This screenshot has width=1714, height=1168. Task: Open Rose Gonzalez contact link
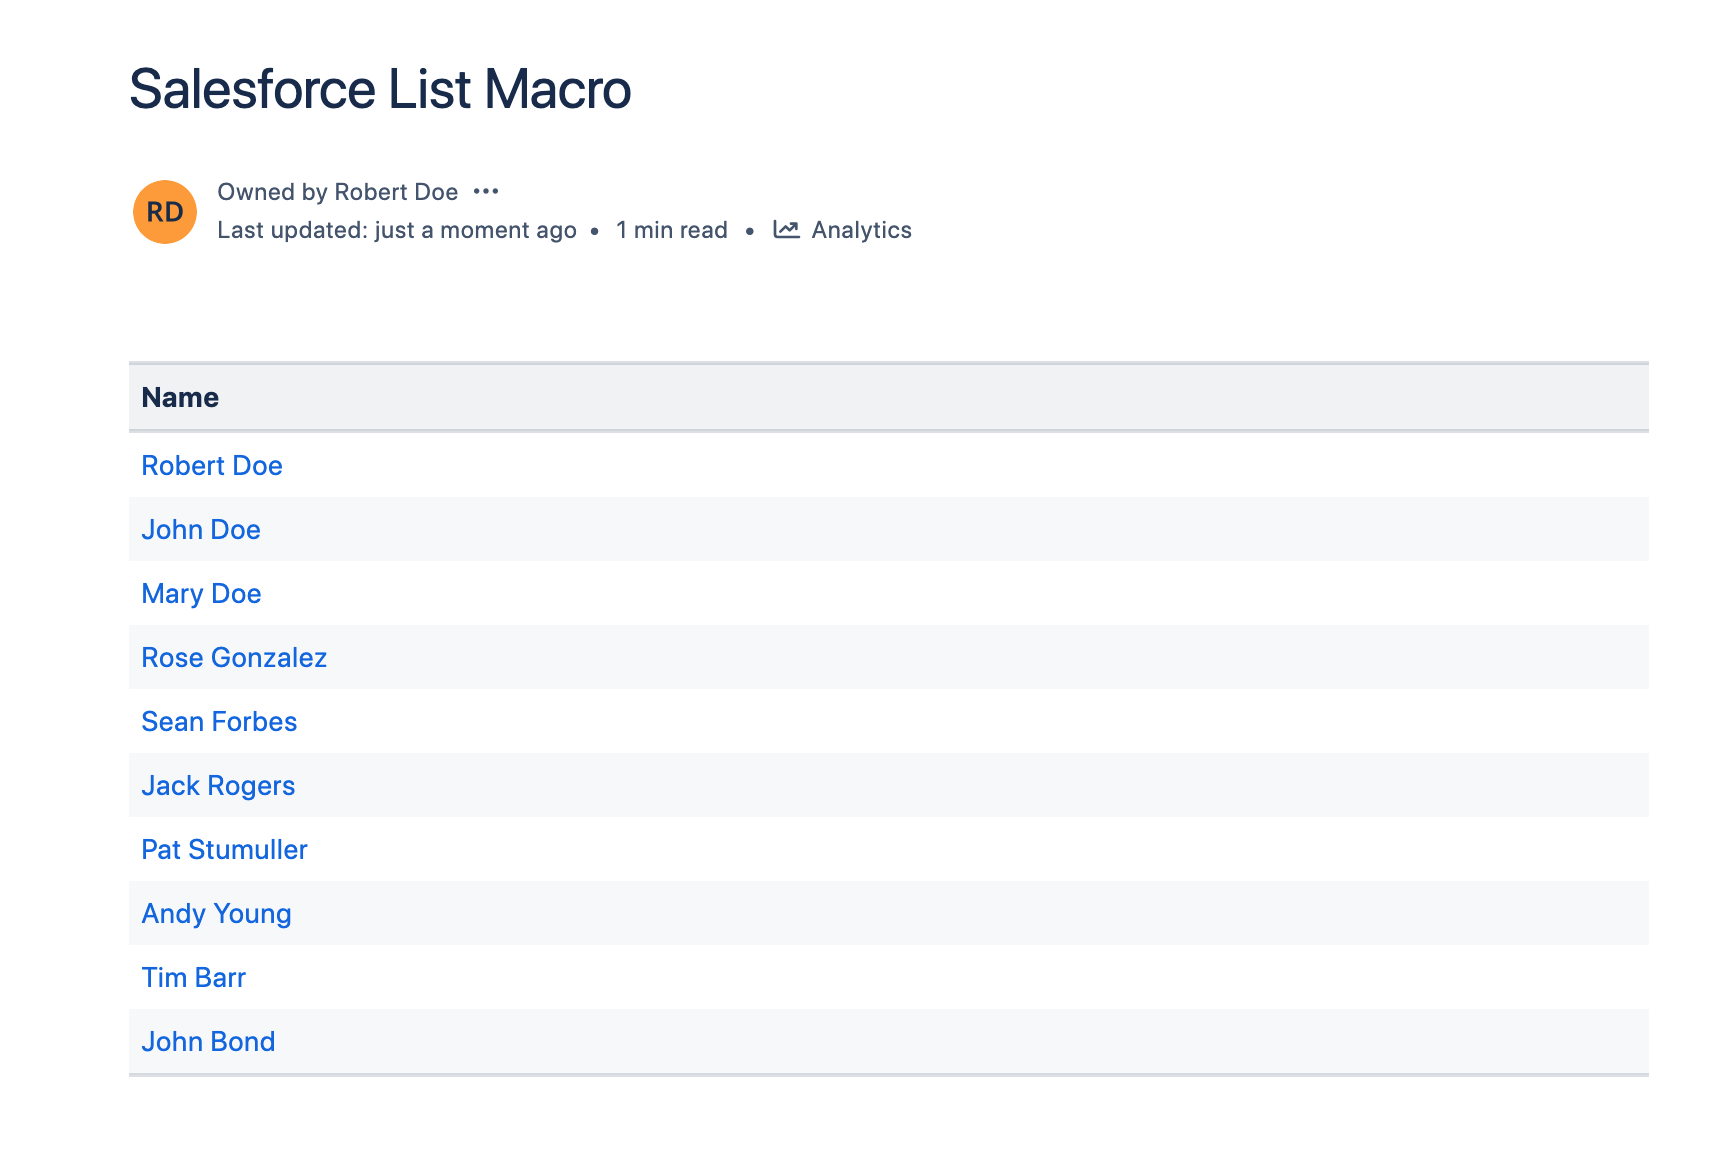tap(234, 658)
